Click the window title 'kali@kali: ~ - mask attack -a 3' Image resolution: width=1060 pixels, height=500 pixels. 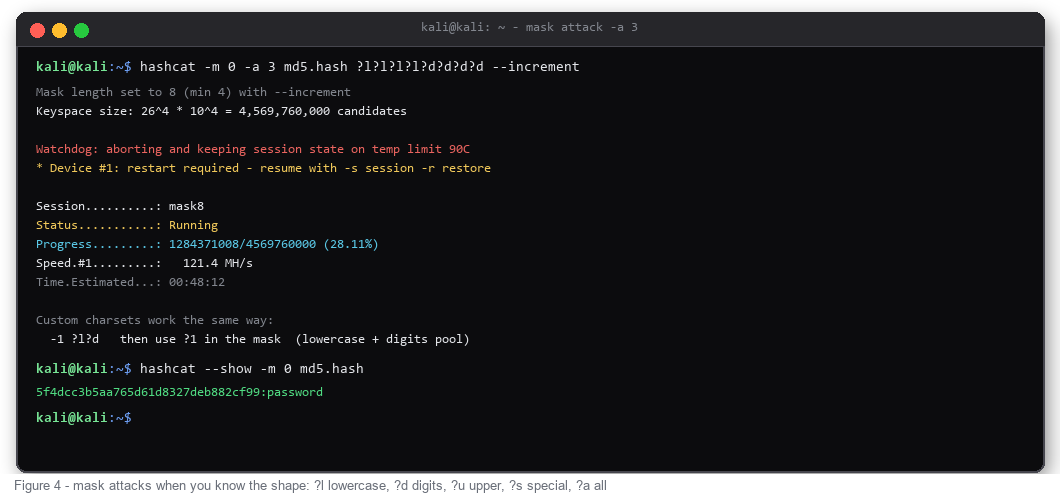pyautogui.click(x=529, y=27)
